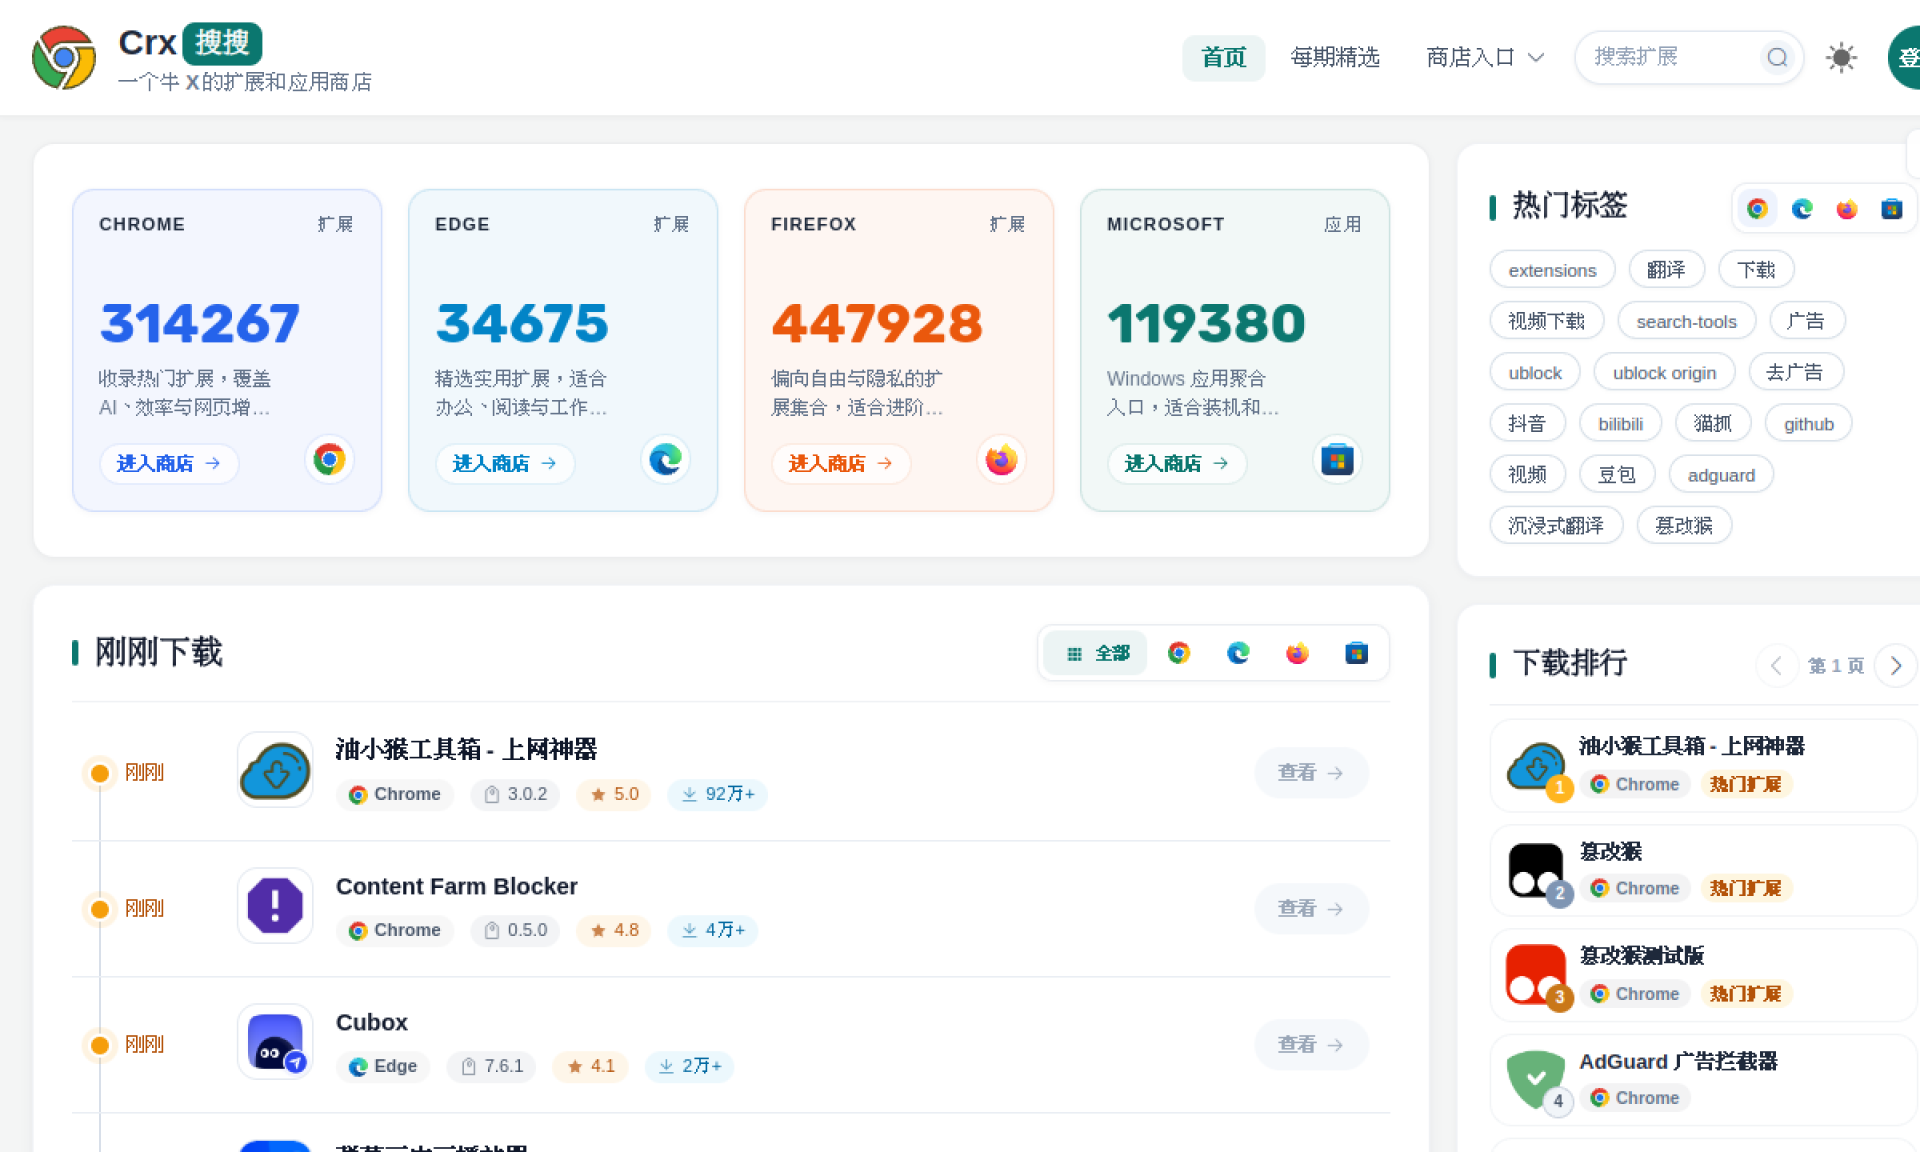This screenshot has height=1152, width=1920.
Task: Click 进入商店 on the Firefox card
Action: (840, 463)
